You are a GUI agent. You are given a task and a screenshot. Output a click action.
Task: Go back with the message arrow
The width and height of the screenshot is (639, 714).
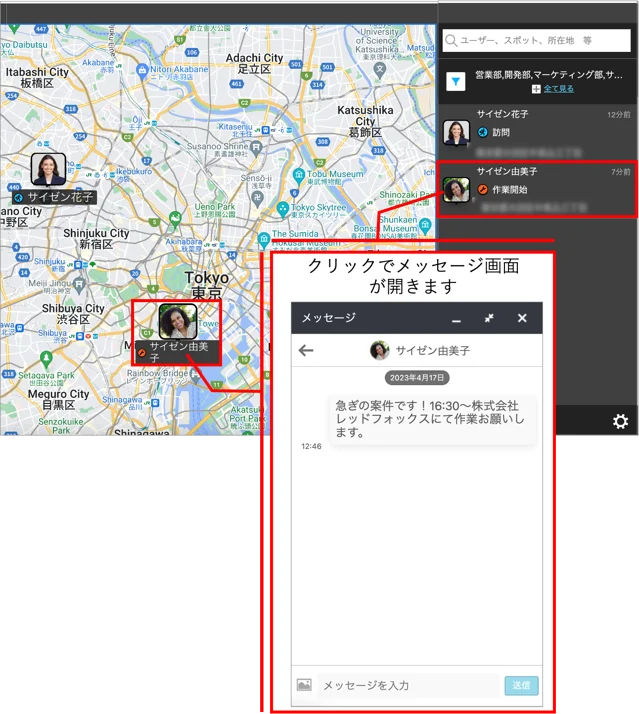point(306,350)
